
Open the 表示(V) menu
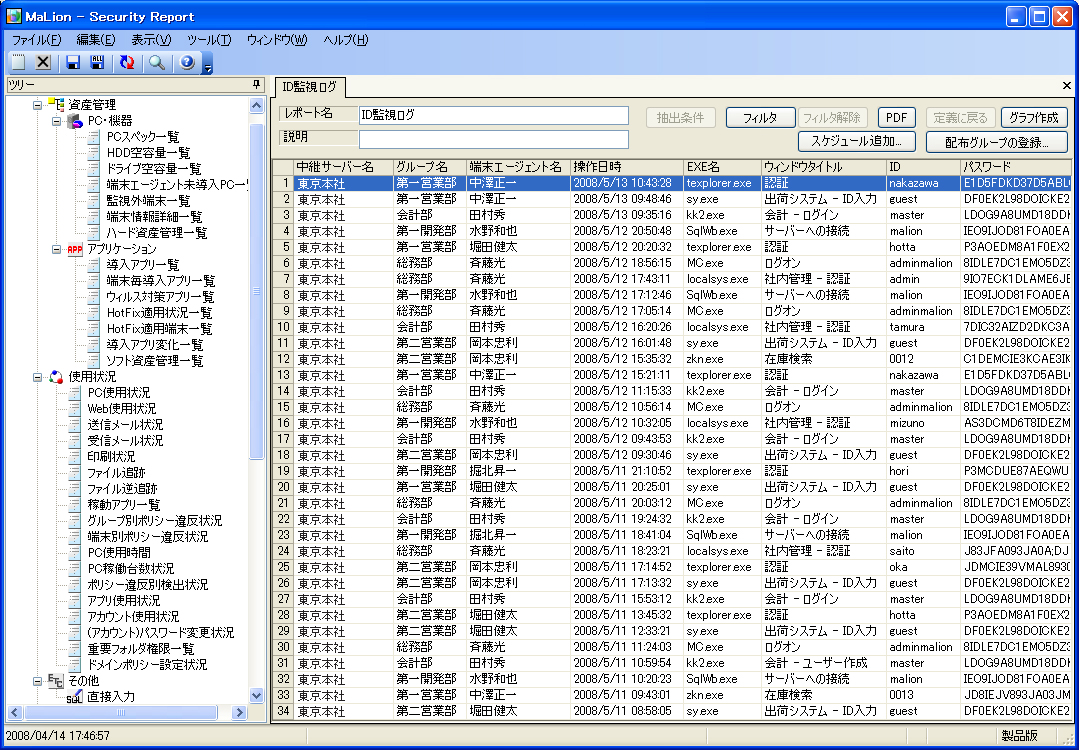[x=151, y=40]
